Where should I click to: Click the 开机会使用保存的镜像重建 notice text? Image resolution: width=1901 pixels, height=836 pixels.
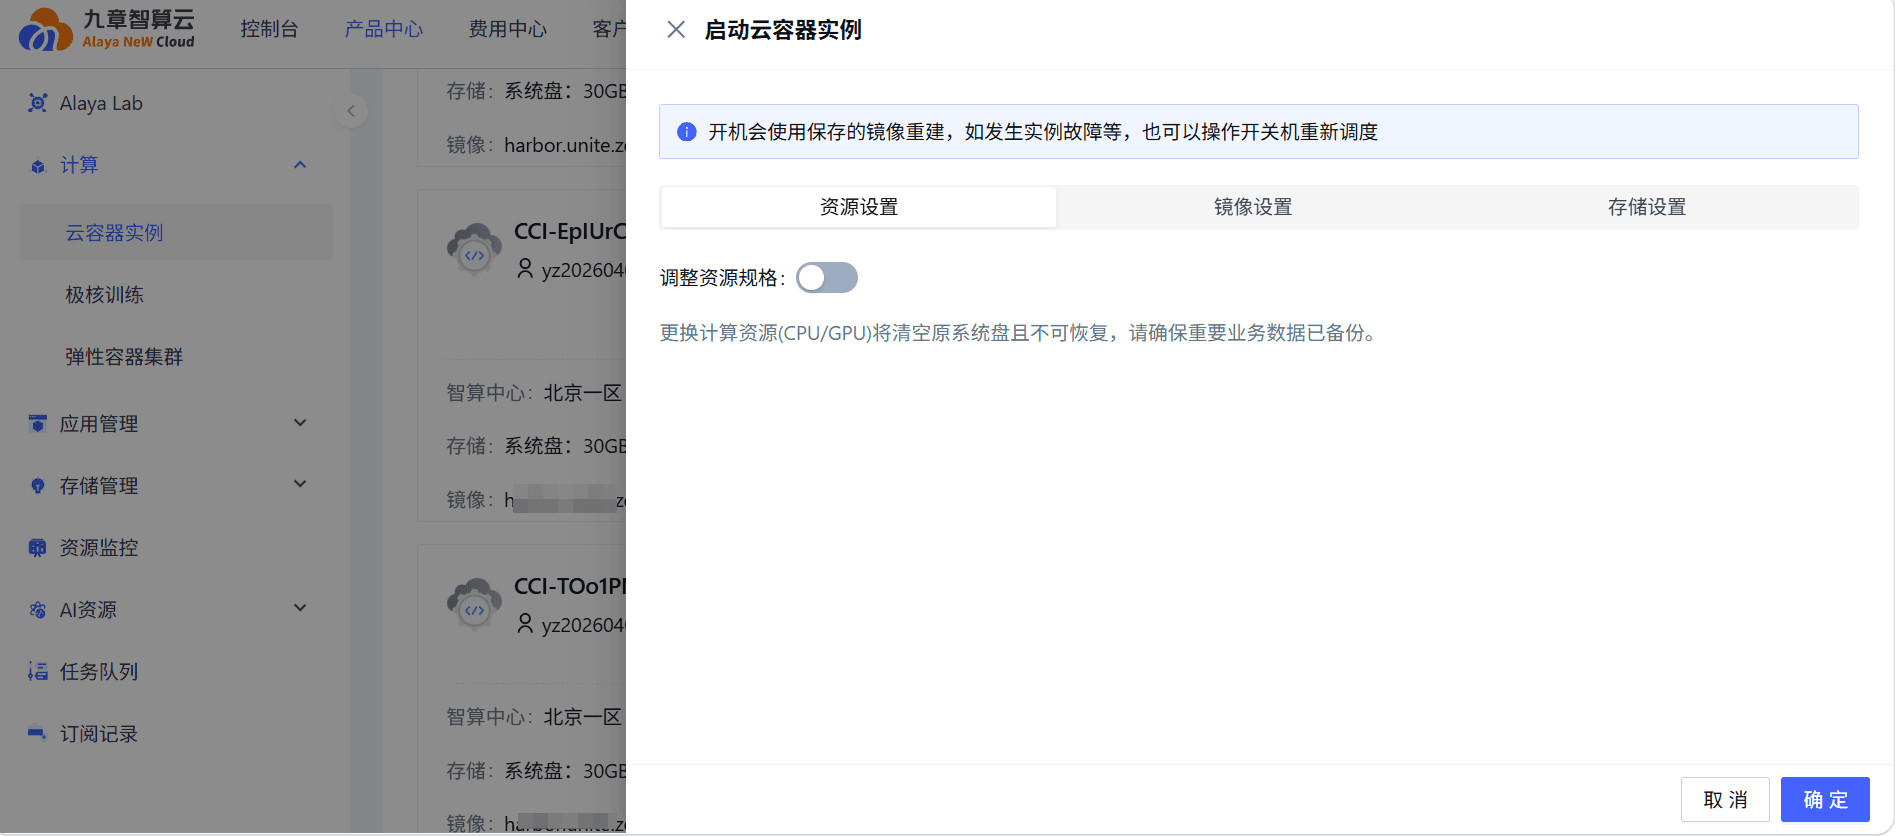pyautogui.click(x=1043, y=132)
